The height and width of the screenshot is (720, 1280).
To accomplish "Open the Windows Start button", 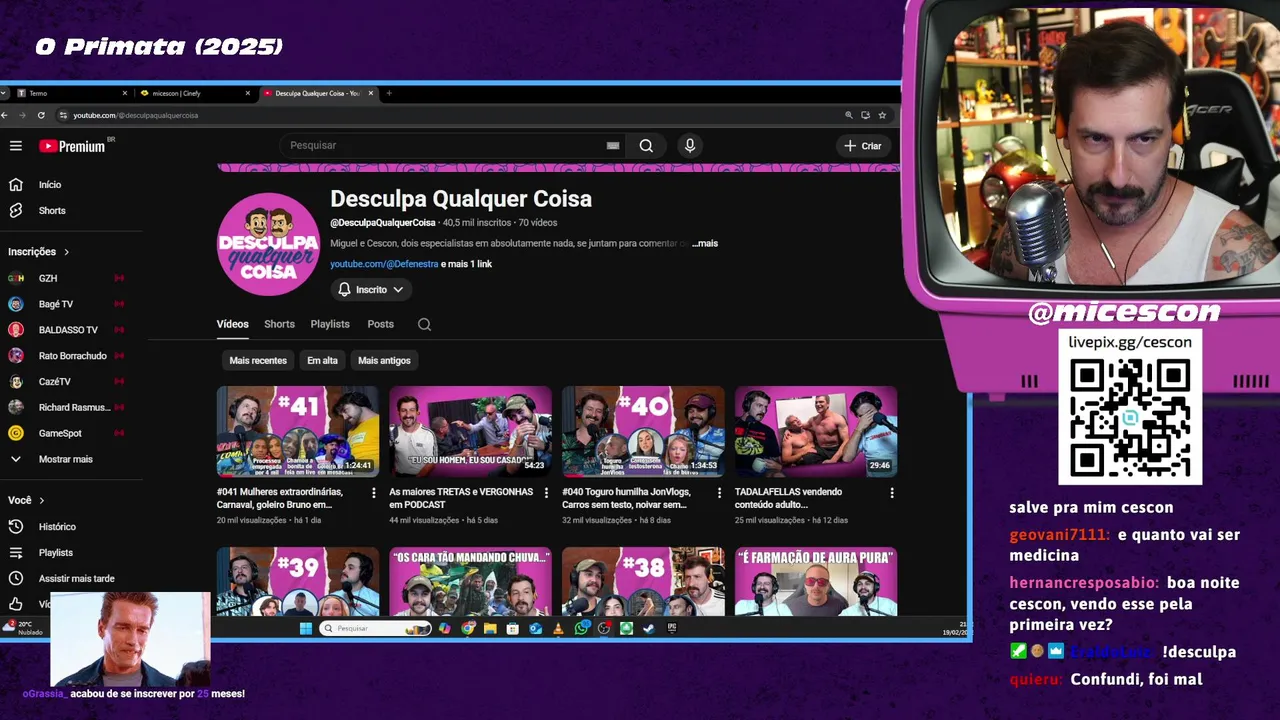I will coord(306,629).
